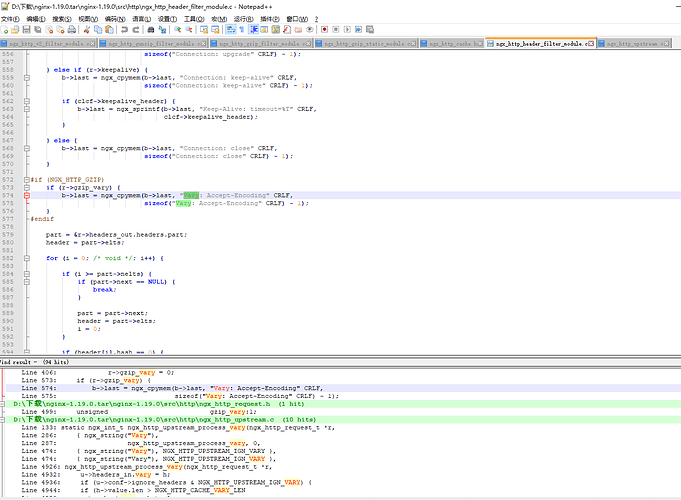Paste clipboard using the toolbar icon

109,30
